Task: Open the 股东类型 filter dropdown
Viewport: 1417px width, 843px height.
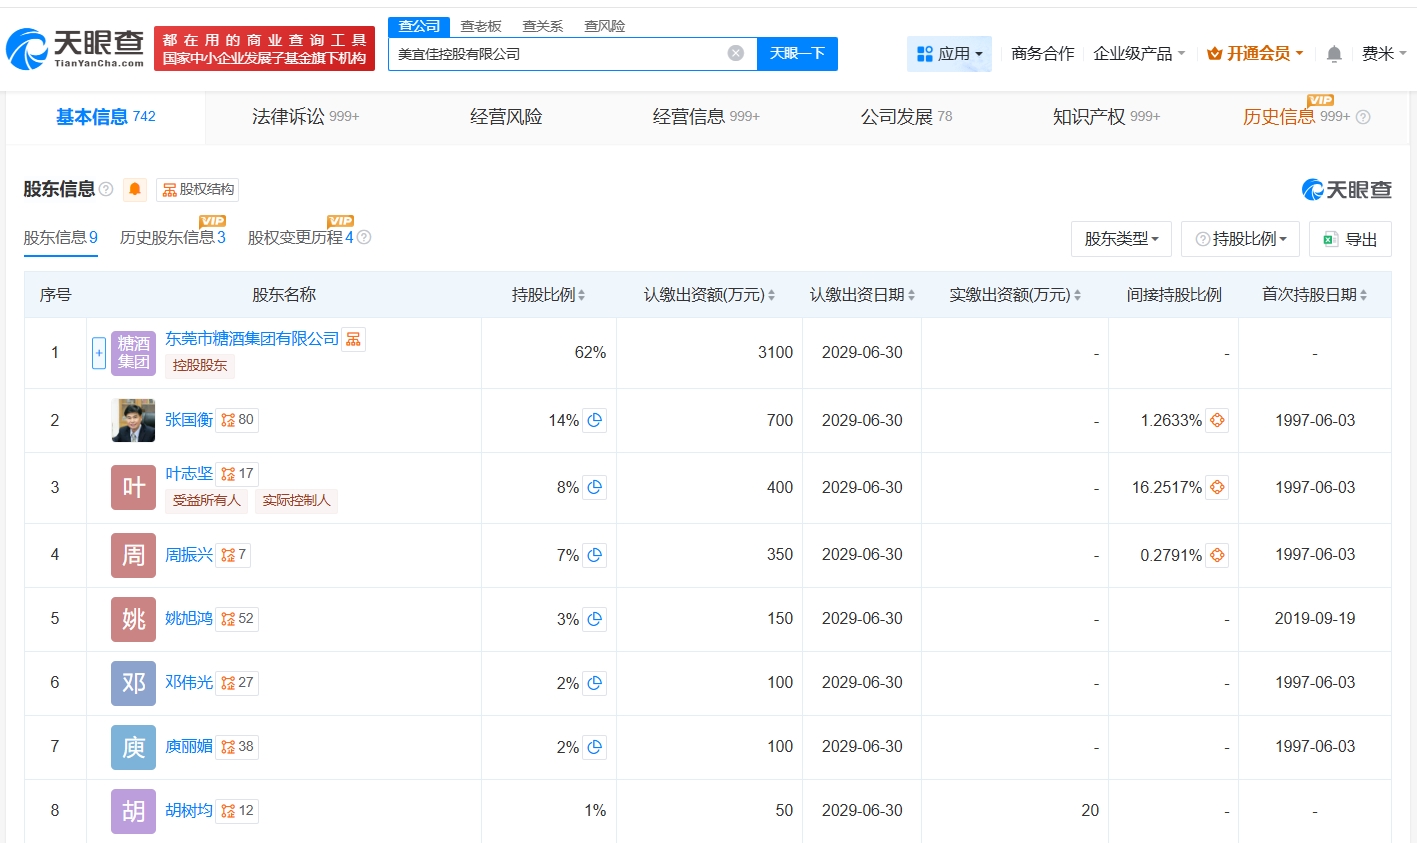Action: [1121, 239]
